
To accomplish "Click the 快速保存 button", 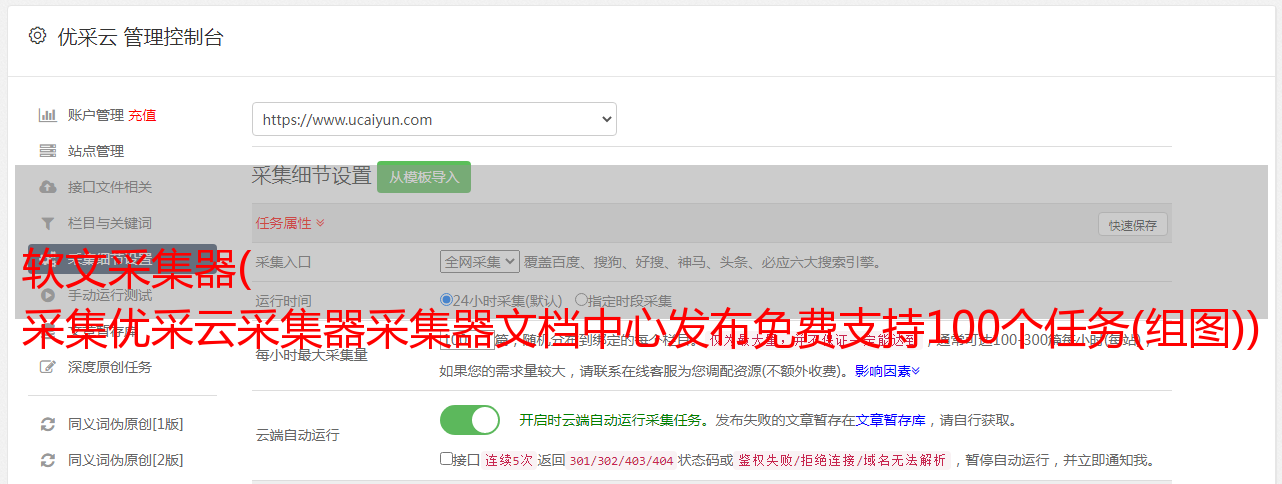I will 1133,225.
